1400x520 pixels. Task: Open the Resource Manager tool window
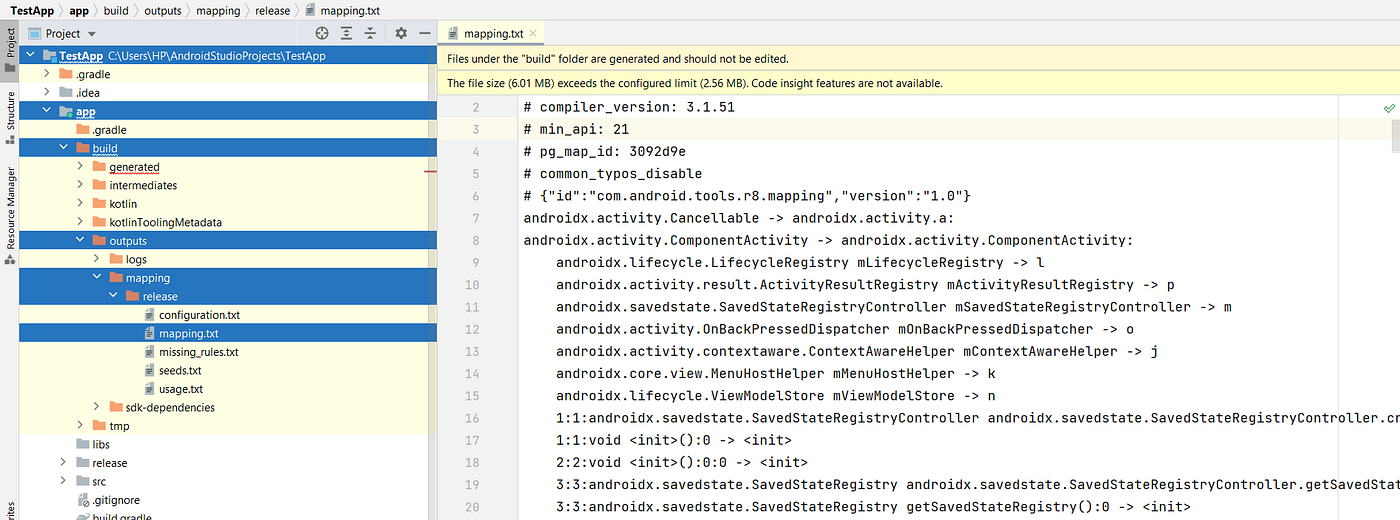click(10, 215)
